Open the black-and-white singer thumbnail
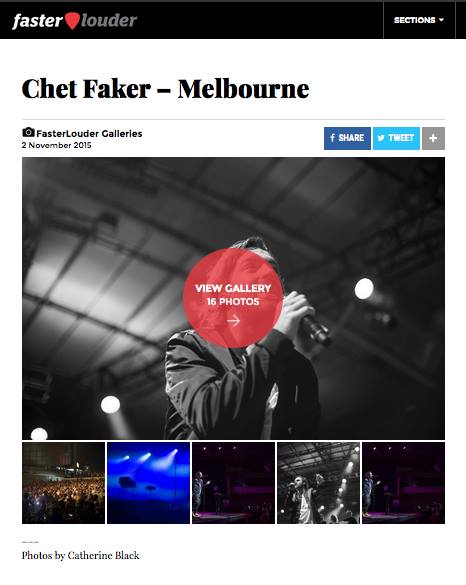Image resolution: width=466 pixels, height=585 pixels. click(x=319, y=483)
